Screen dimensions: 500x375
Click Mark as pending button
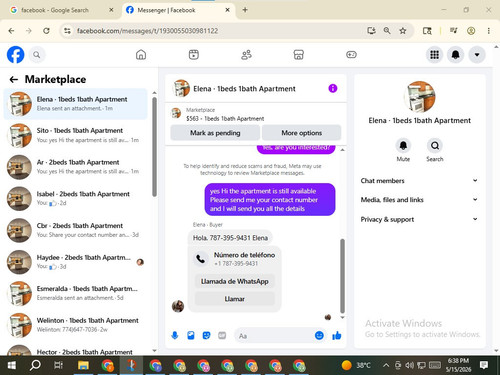point(215,133)
